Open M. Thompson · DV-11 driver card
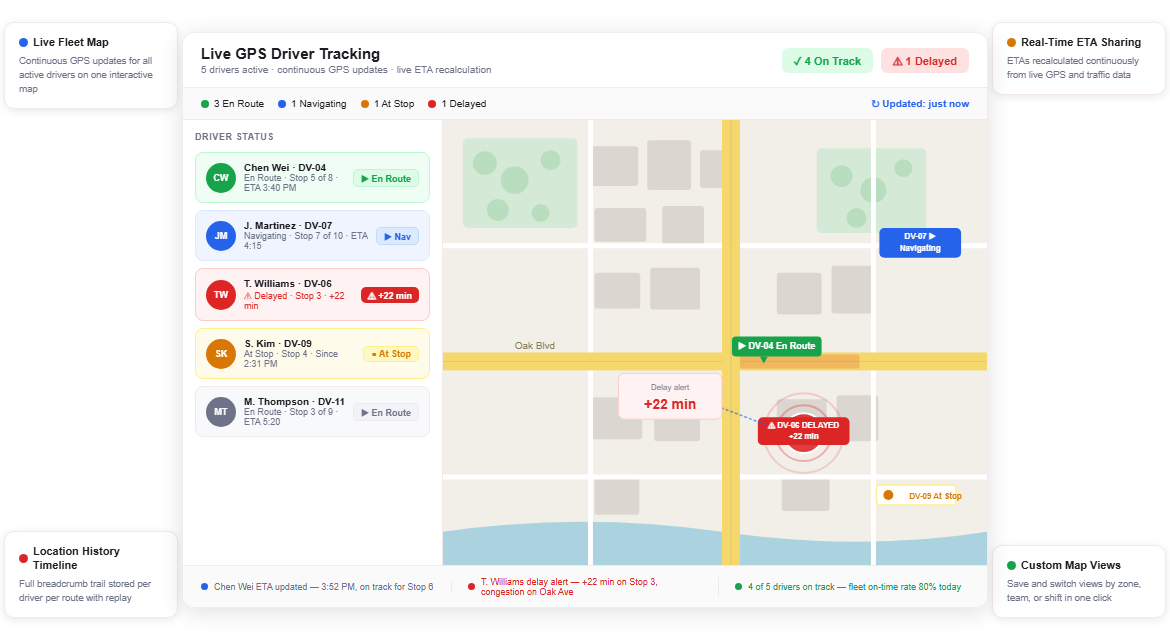Image resolution: width=1170 pixels, height=640 pixels. pyautogui.click(x=312, y=412)
